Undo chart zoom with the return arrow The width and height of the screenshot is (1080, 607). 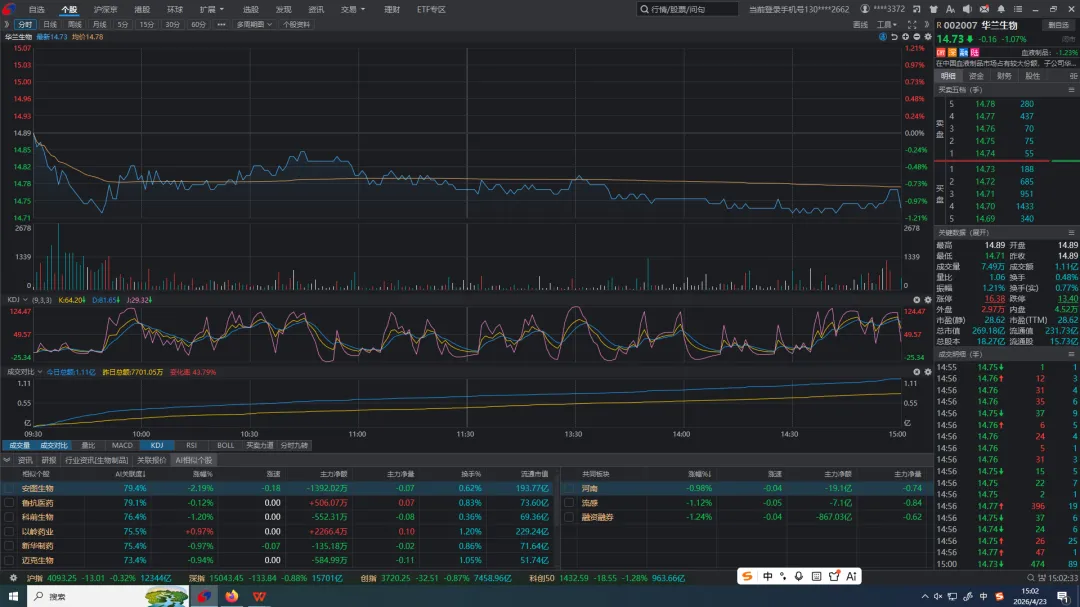click(894, 37)
